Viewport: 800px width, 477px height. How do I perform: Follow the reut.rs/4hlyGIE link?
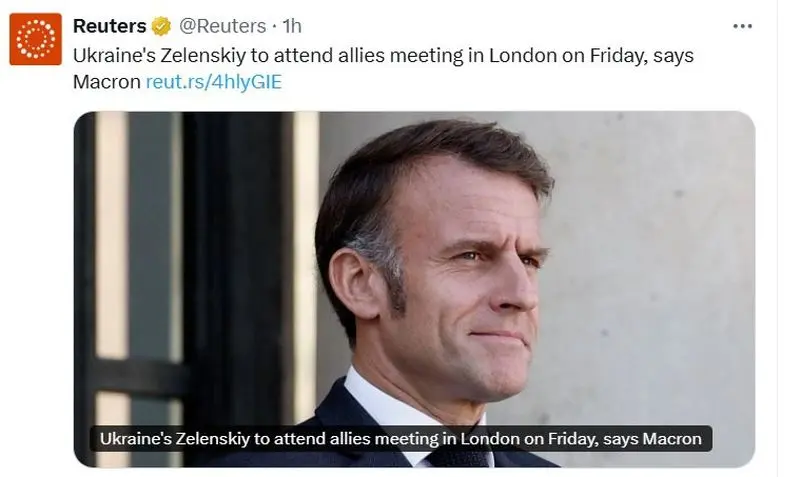(214, 82)
